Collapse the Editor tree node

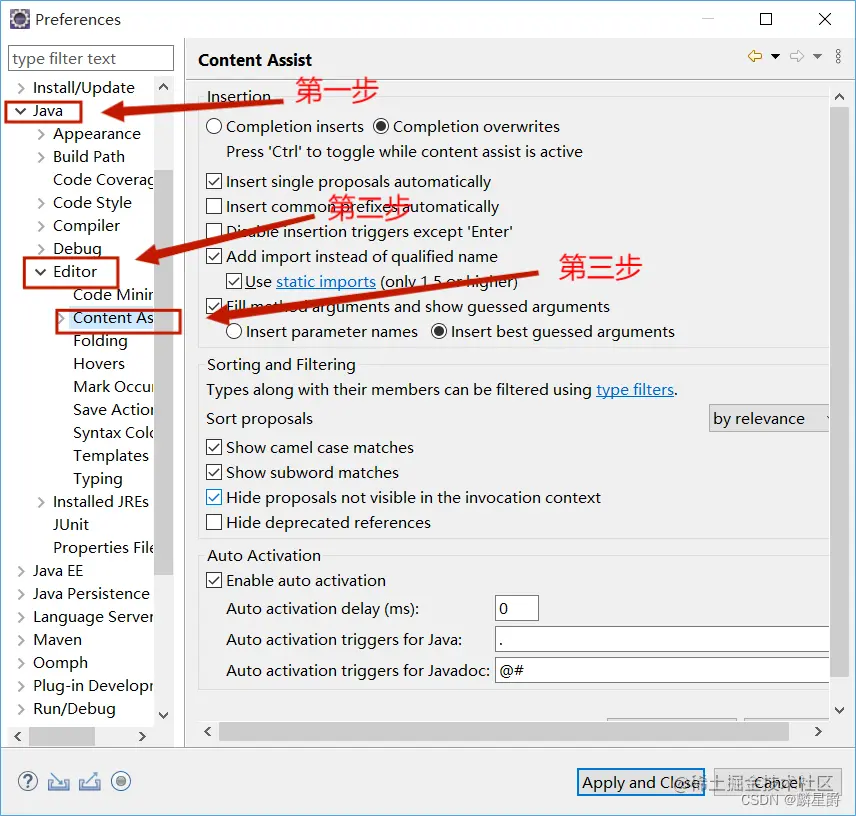41,272
